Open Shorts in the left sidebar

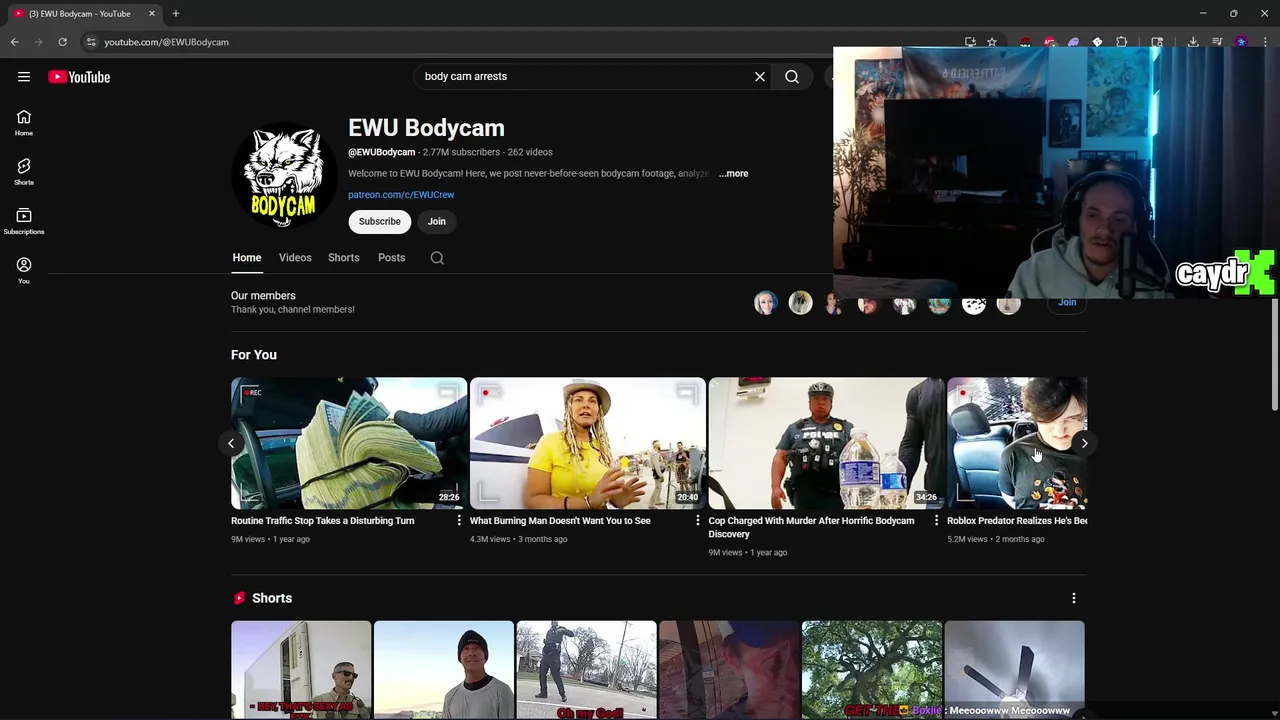[x=24, y=172]
